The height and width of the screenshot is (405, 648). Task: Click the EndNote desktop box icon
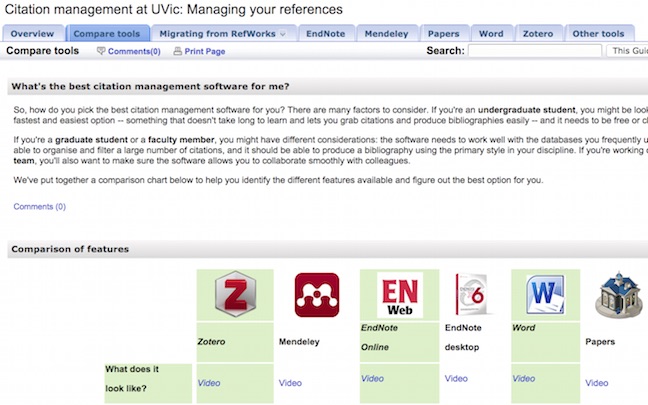[471, 294]
